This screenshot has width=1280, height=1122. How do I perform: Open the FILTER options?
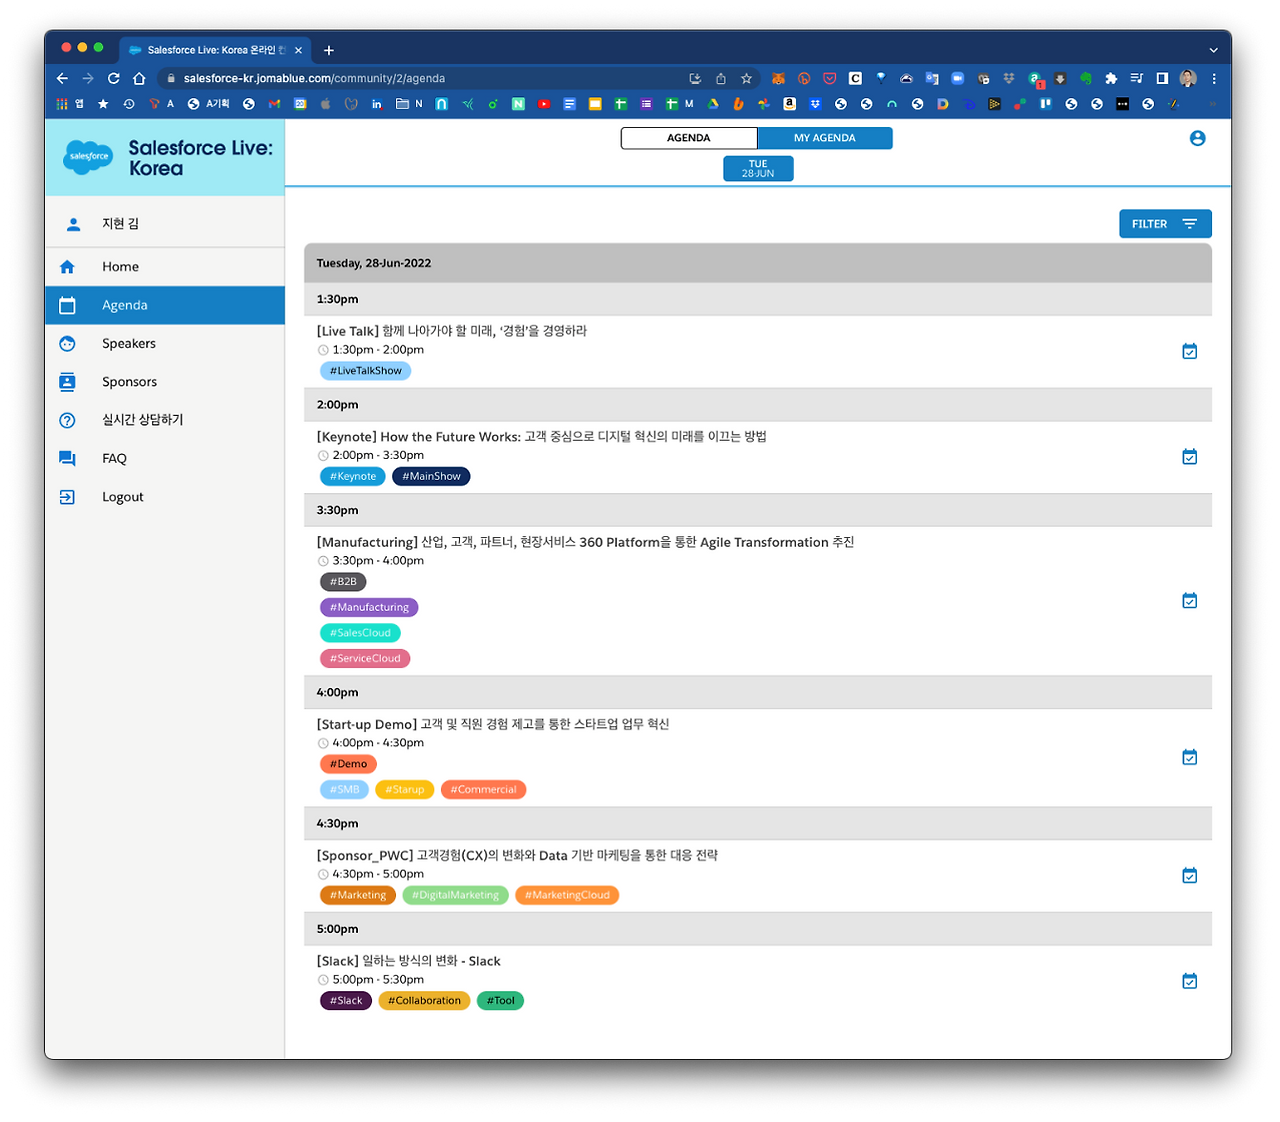[x=1165, y=224]
